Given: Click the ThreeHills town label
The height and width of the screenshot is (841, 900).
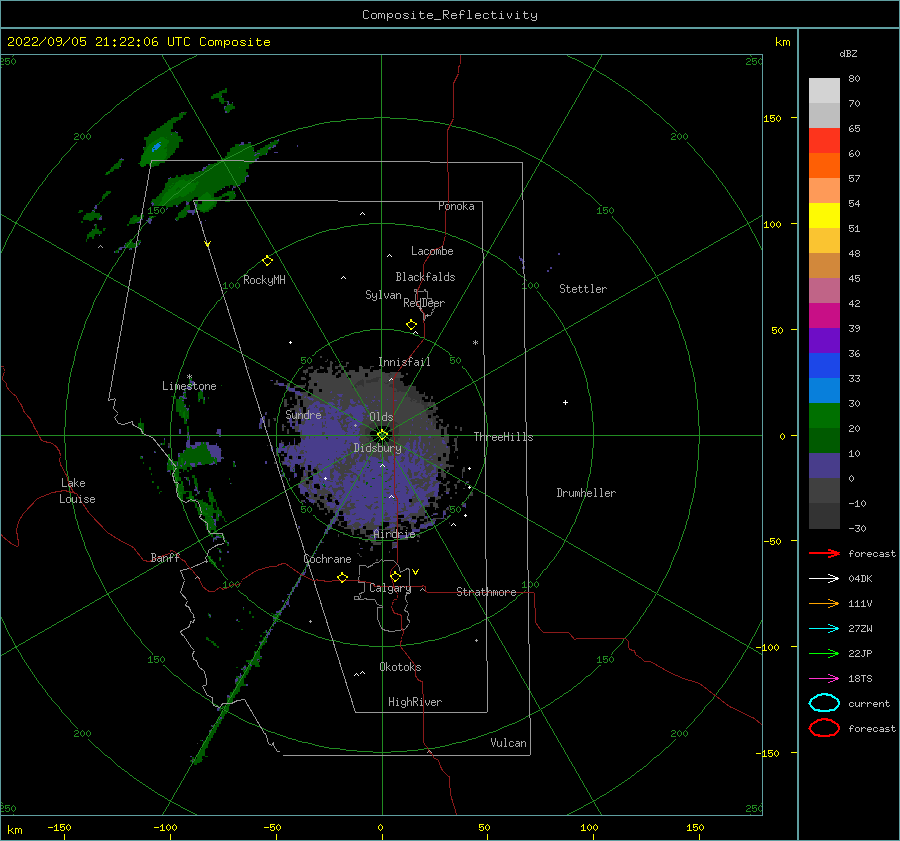Looking at the screenshot, I should (x=503, y=437).
